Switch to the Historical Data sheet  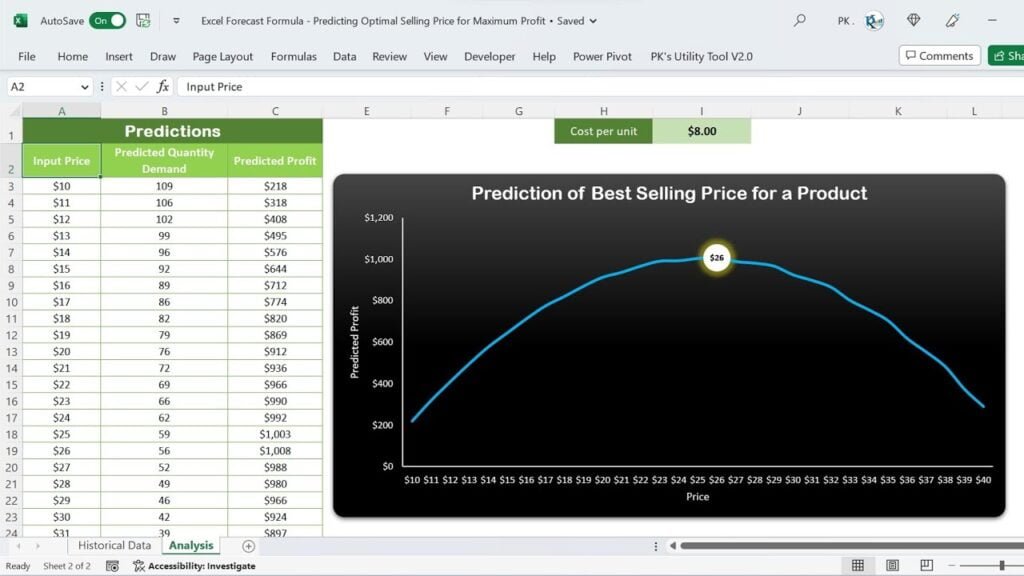coord(114,546)
